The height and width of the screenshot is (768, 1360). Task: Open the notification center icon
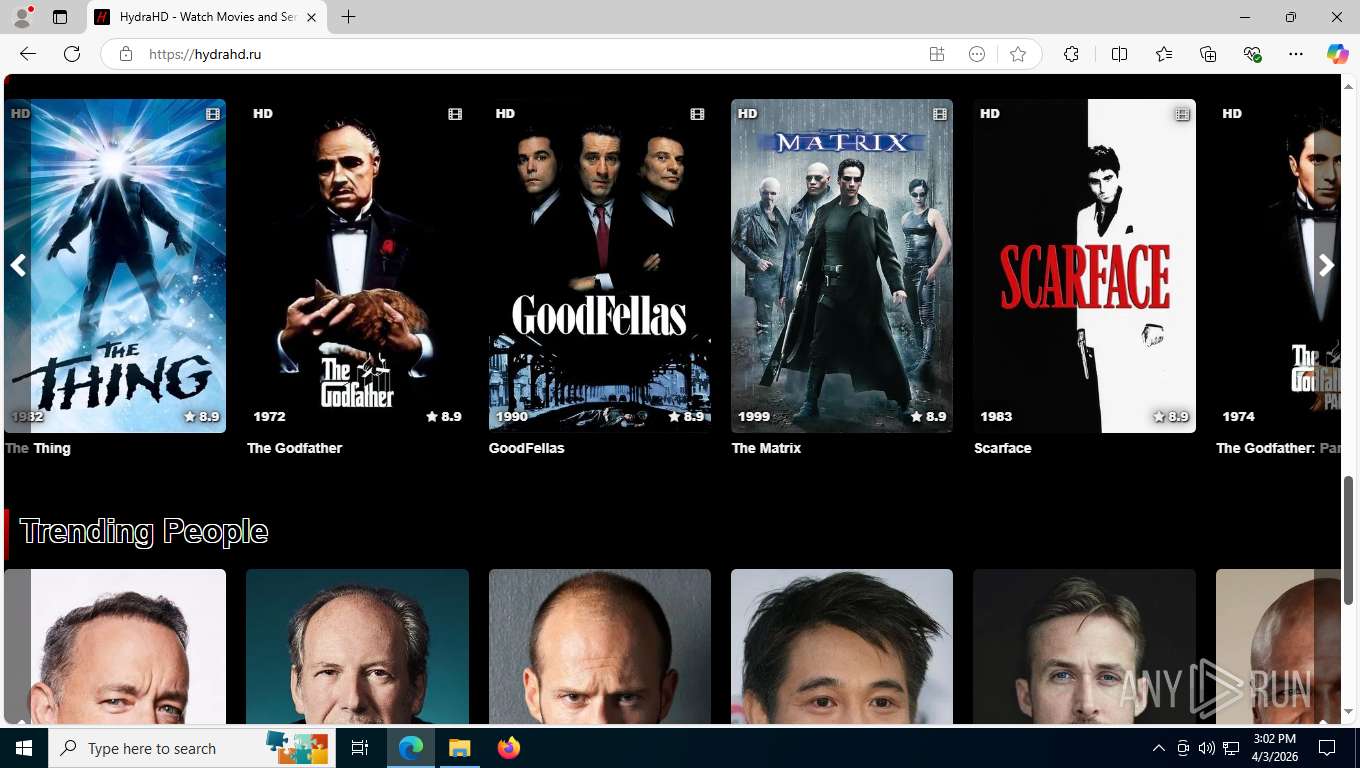[1327, 748]
